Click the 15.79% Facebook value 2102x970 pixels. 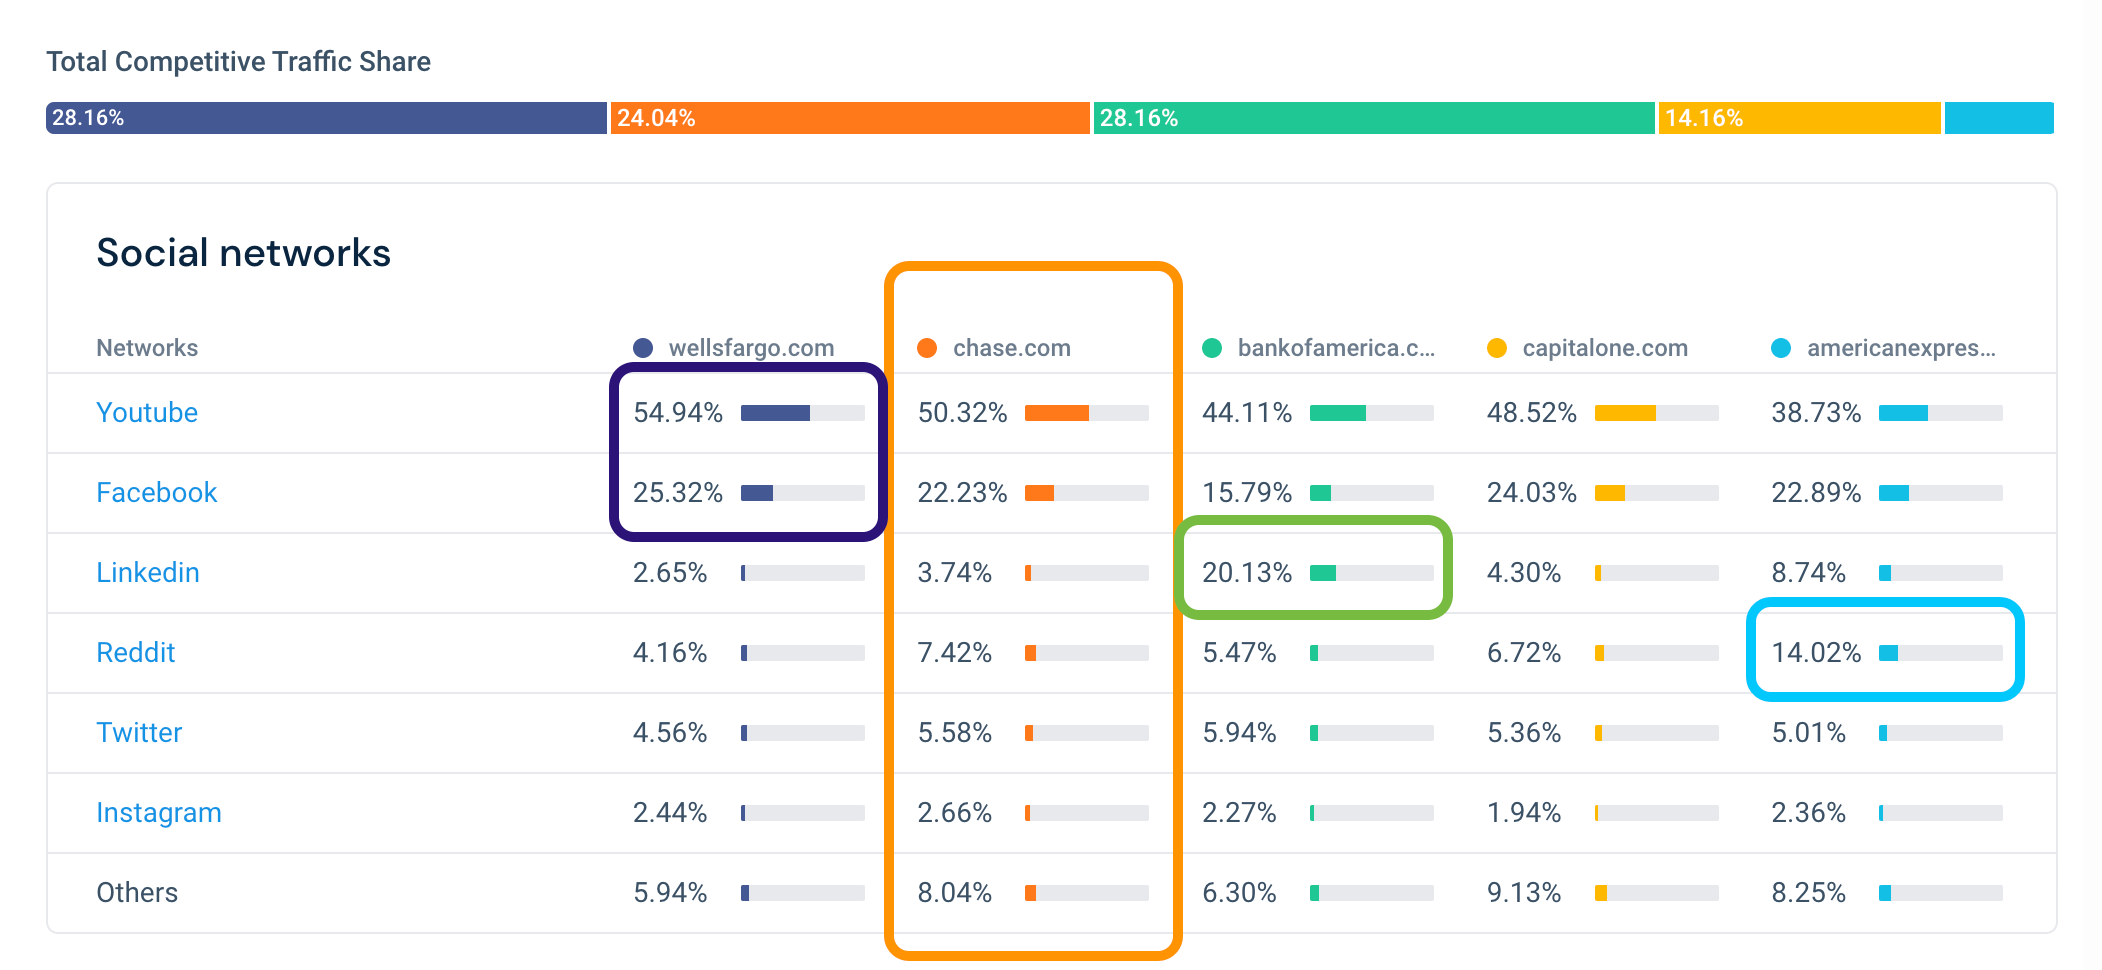(1247, 492)
